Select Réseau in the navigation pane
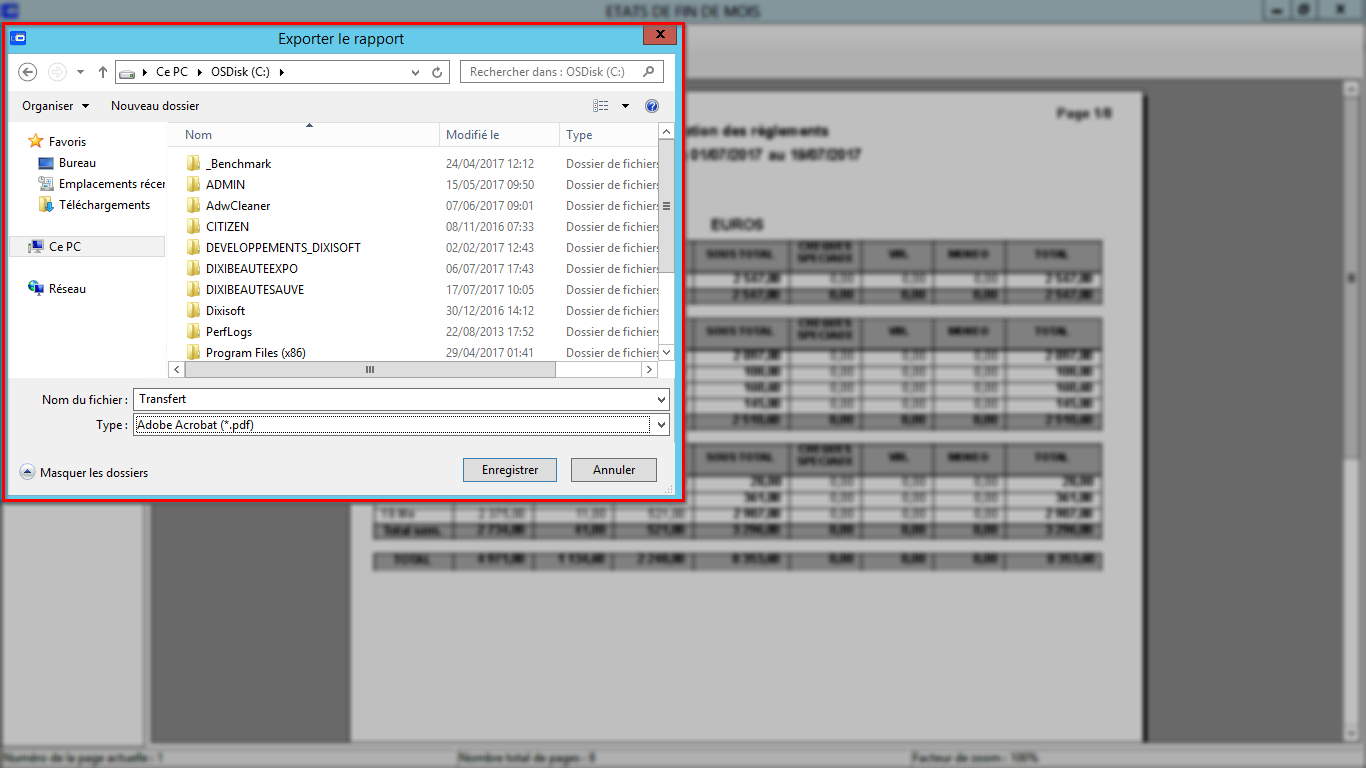This screenshot has height=768, width=1366. coord(58,289)
